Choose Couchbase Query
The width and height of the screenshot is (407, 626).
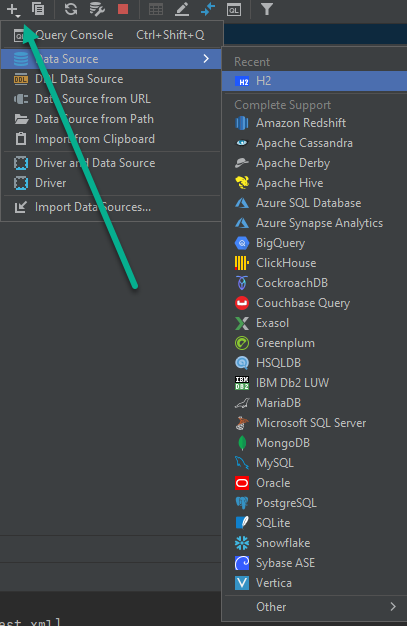[314, 303]
